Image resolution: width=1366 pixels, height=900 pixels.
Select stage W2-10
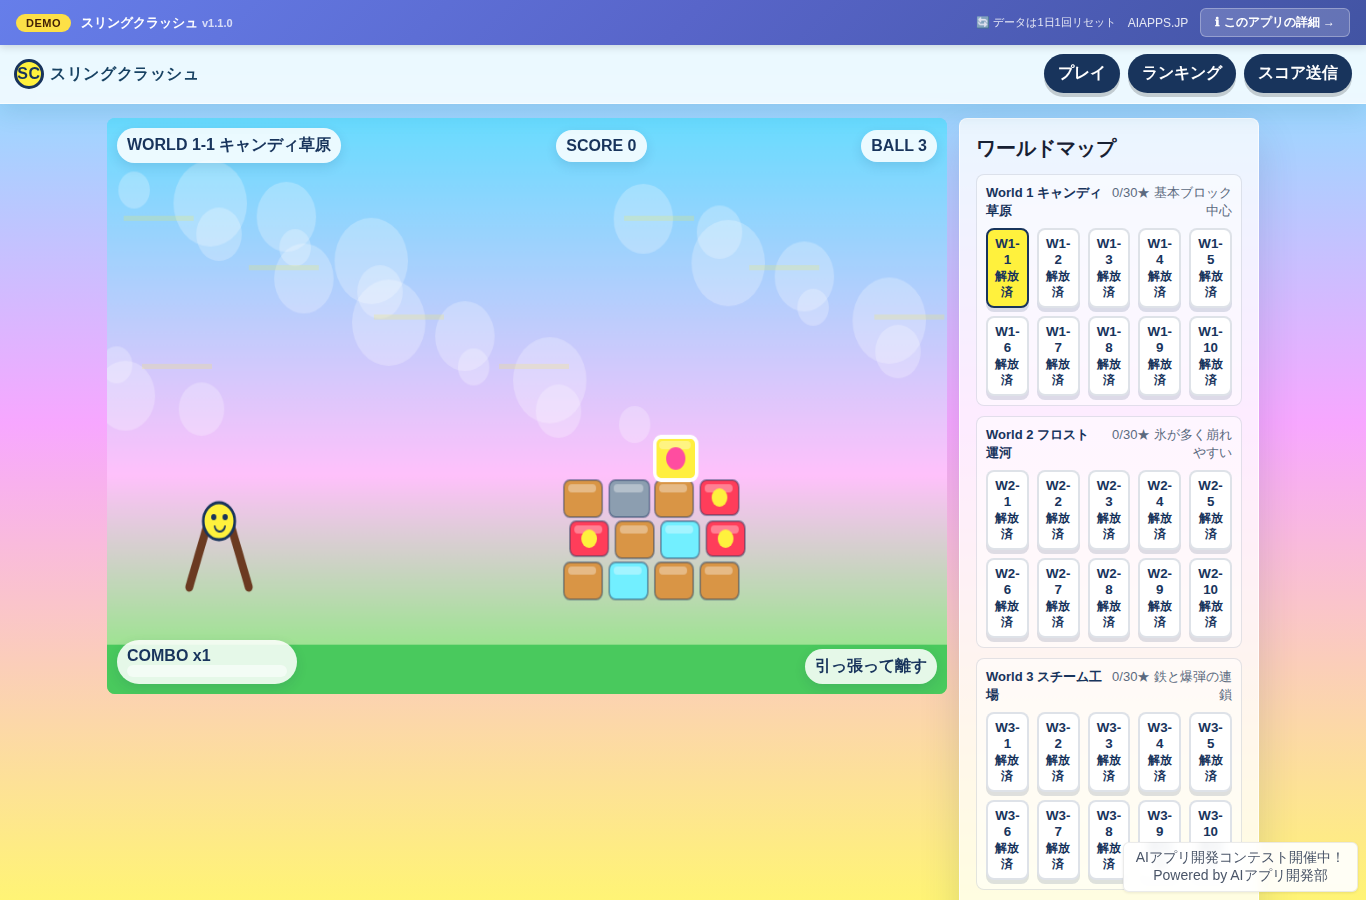click(x=1210, y=598)
